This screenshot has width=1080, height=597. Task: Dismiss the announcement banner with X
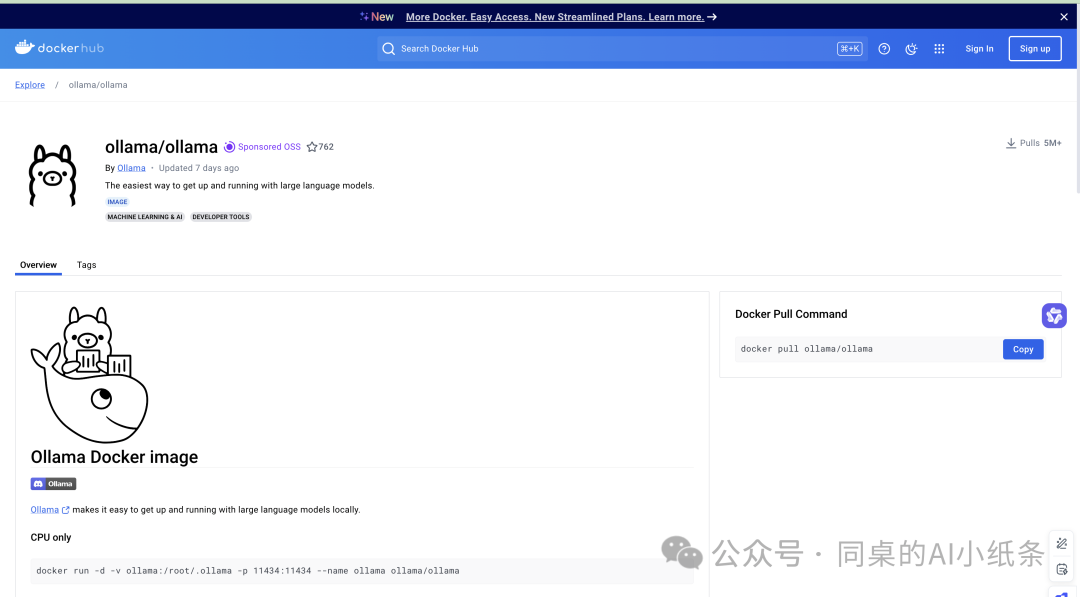1063,17
